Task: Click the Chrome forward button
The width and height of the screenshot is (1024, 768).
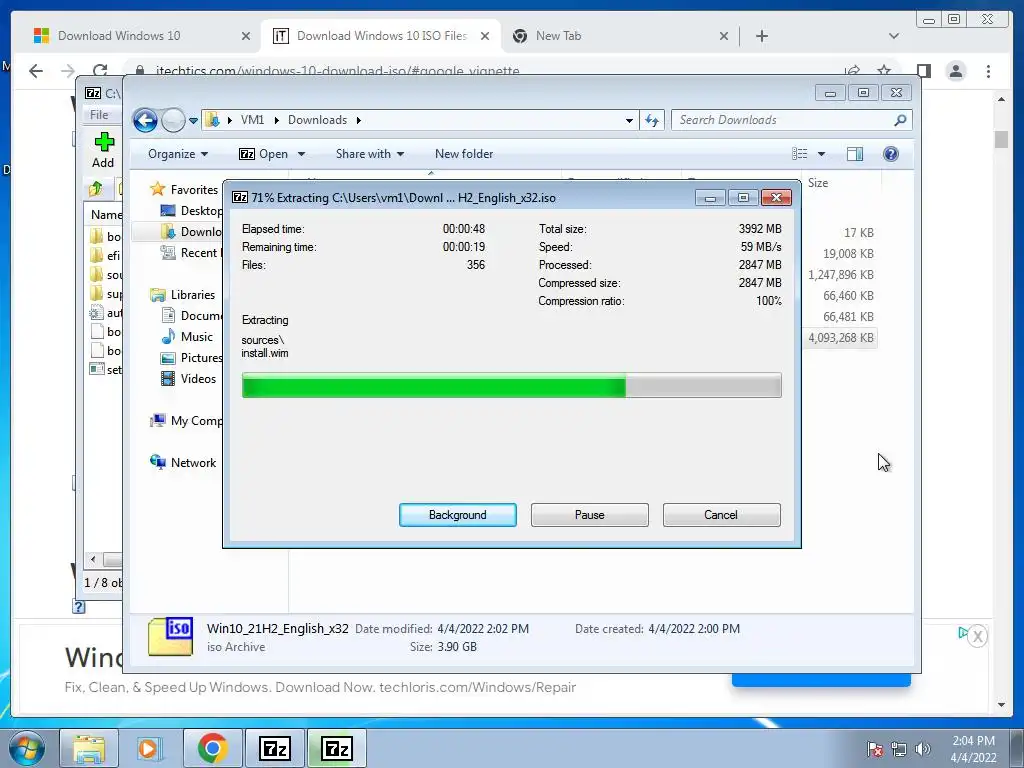Action: point(68,71)
